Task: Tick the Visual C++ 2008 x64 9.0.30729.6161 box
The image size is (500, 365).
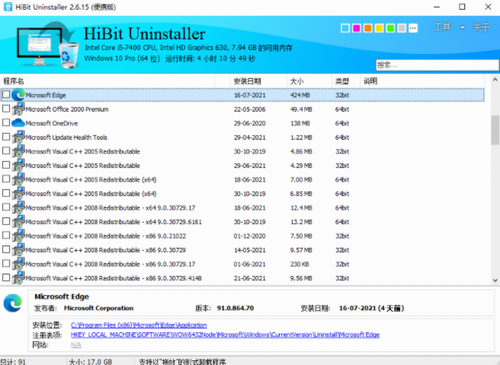Action: coord(6,221)
